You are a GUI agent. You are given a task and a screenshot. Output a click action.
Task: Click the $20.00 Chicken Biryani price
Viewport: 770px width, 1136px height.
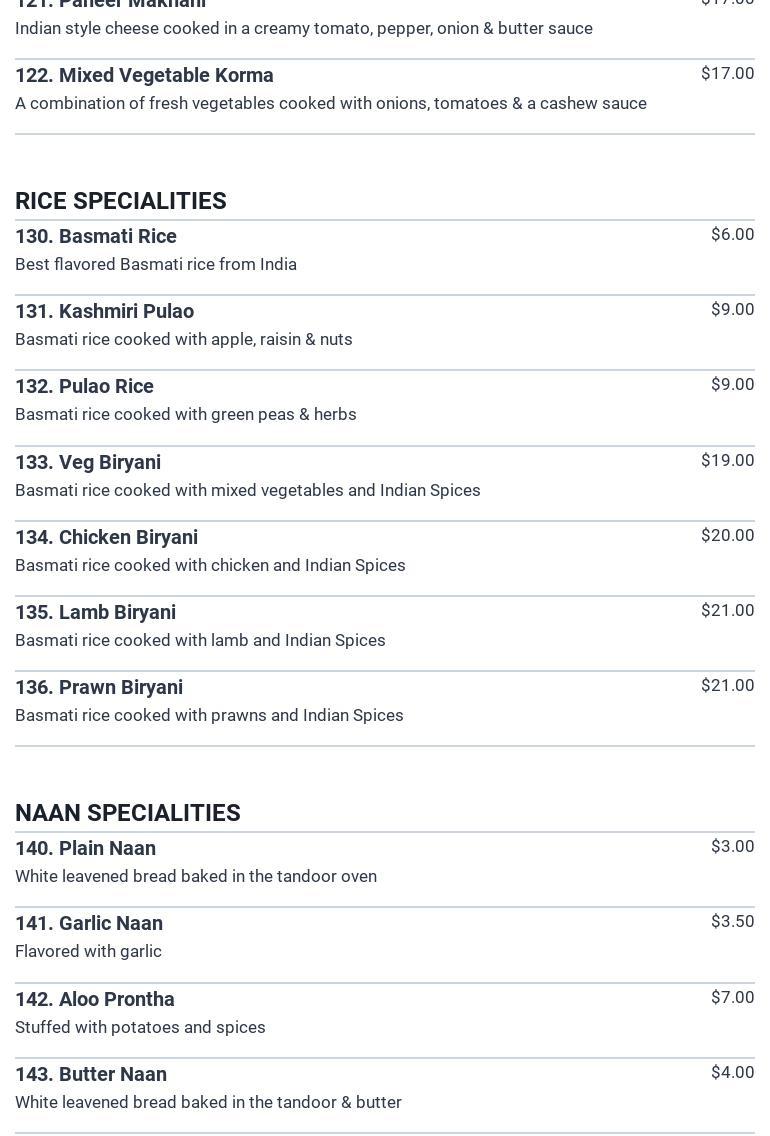(727, 535)
